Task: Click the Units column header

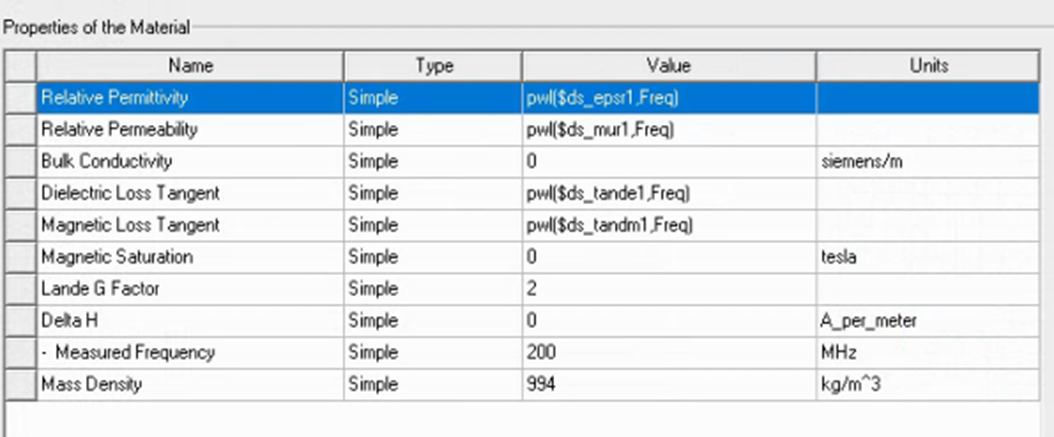Action: (x=929, y=66)
